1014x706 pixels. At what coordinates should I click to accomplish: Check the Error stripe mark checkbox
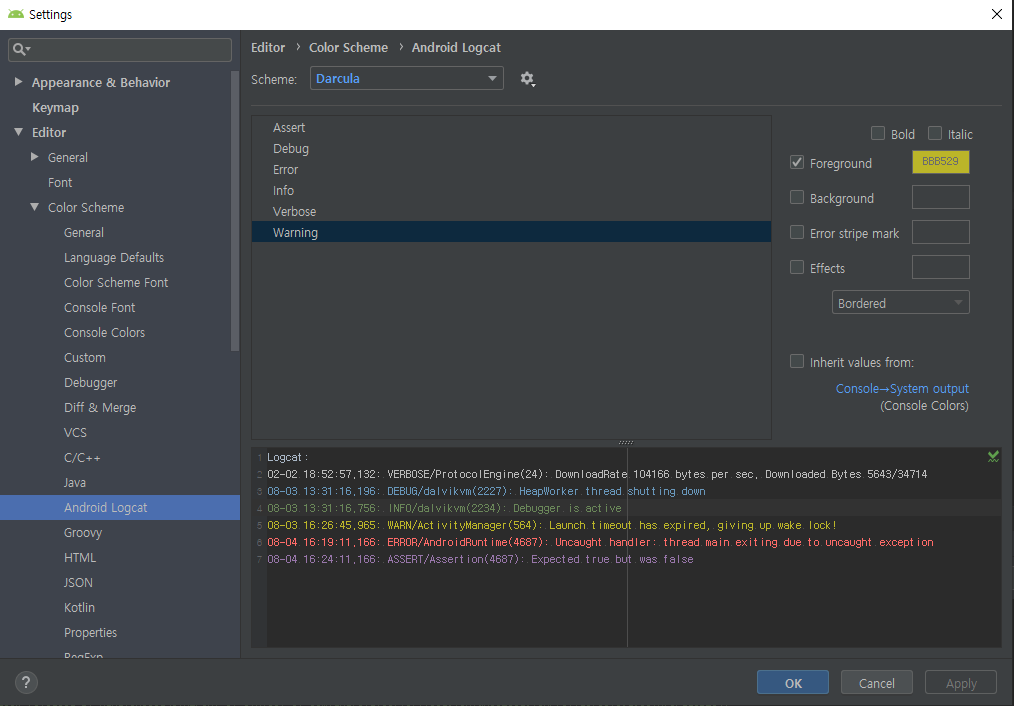pos(797,232)
